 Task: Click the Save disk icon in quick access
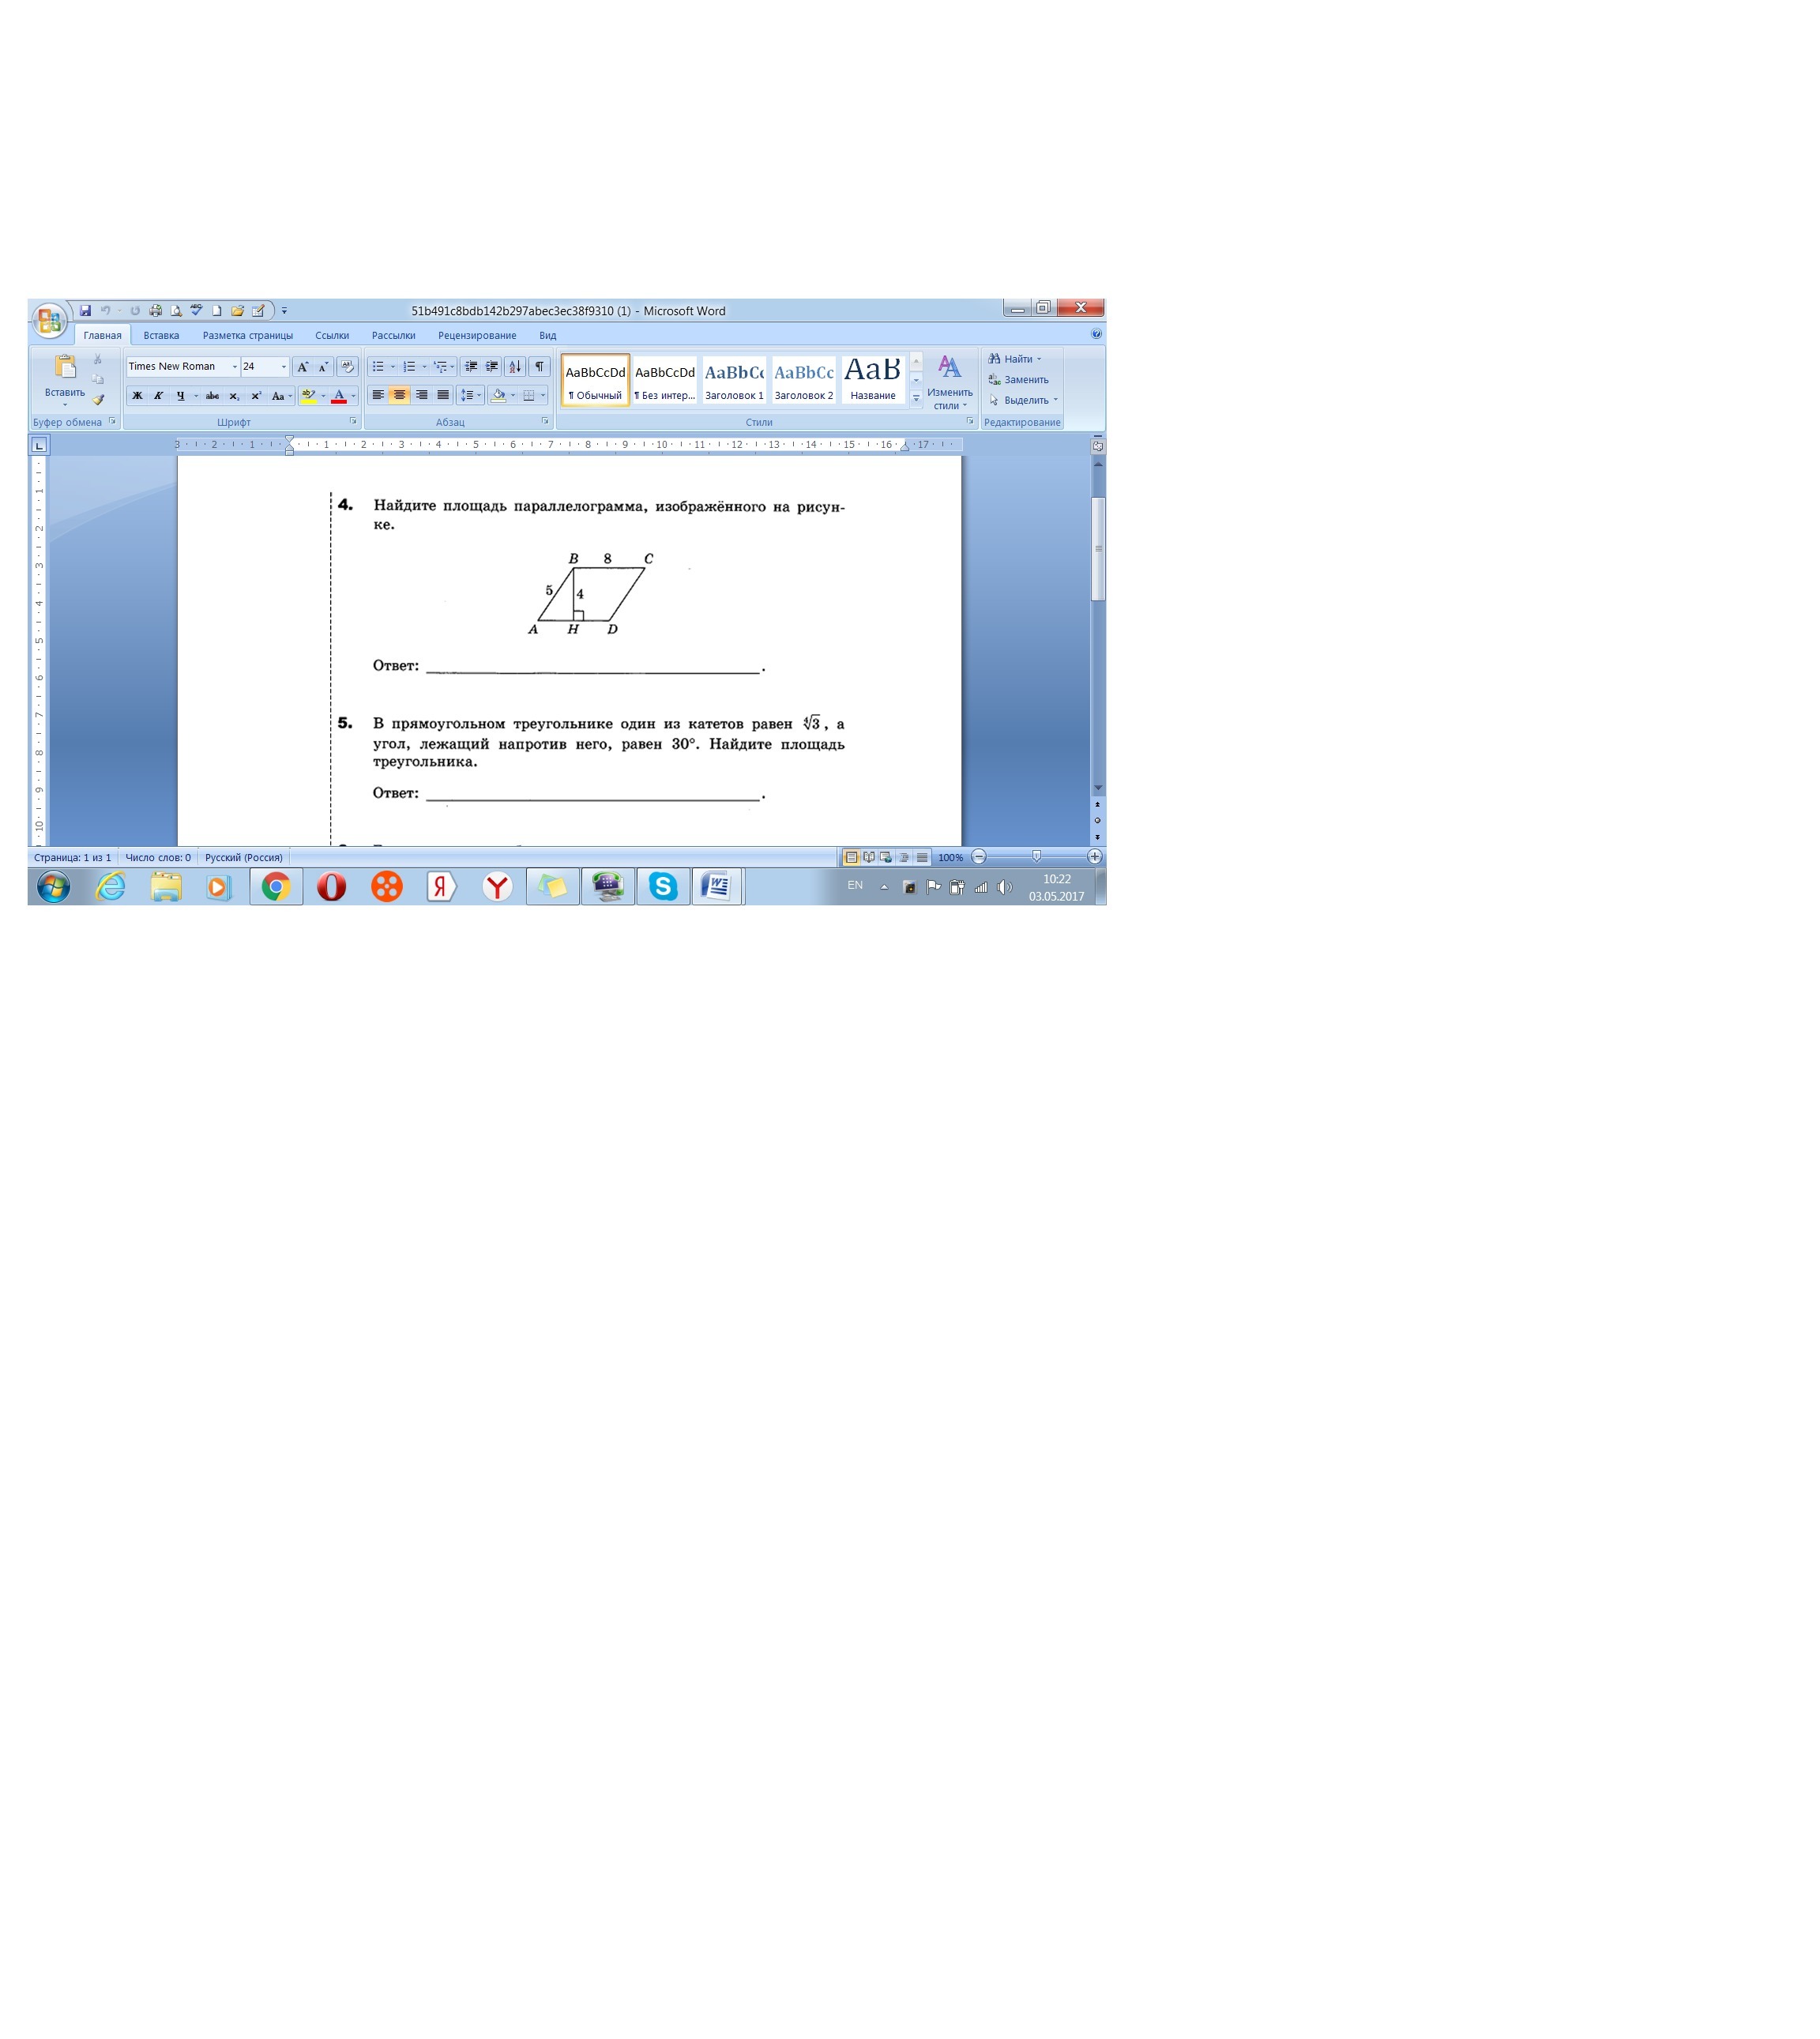coord(85,311)
